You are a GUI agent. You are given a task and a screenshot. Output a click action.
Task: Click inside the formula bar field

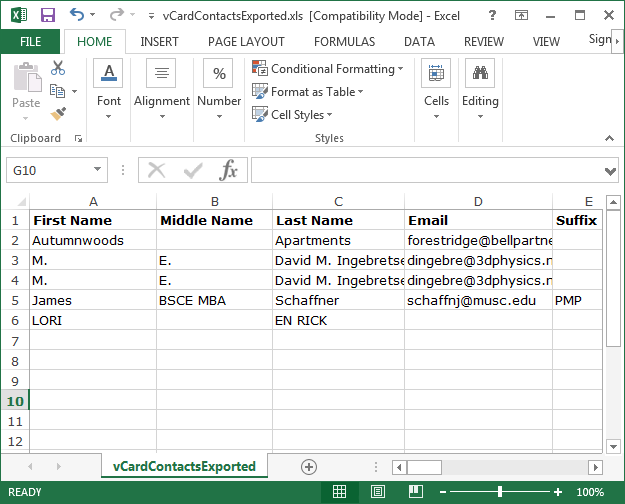427,170
